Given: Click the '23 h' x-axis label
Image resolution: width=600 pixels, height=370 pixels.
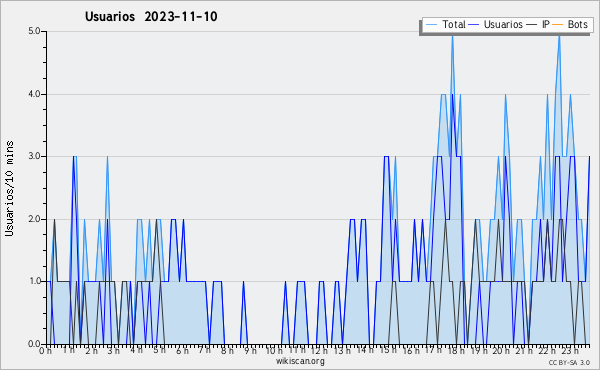Looking at the screenshot, I should pos(570,351).
